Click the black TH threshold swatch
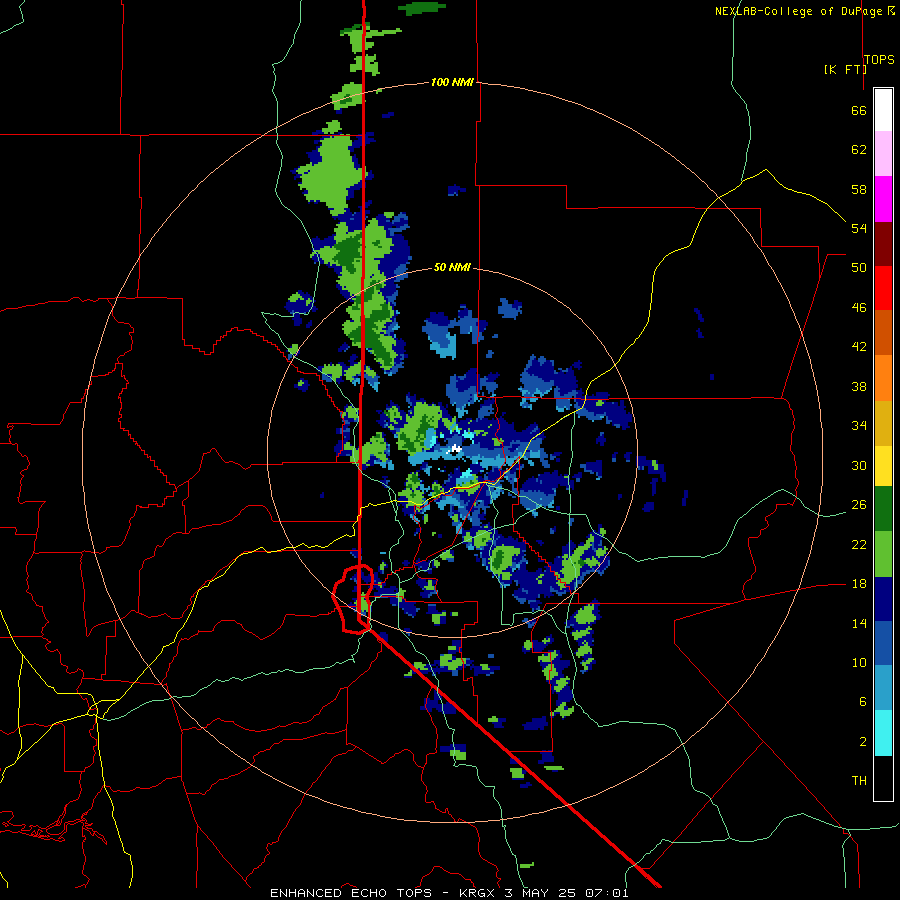The image size is (900, 900). pos(883,778)
